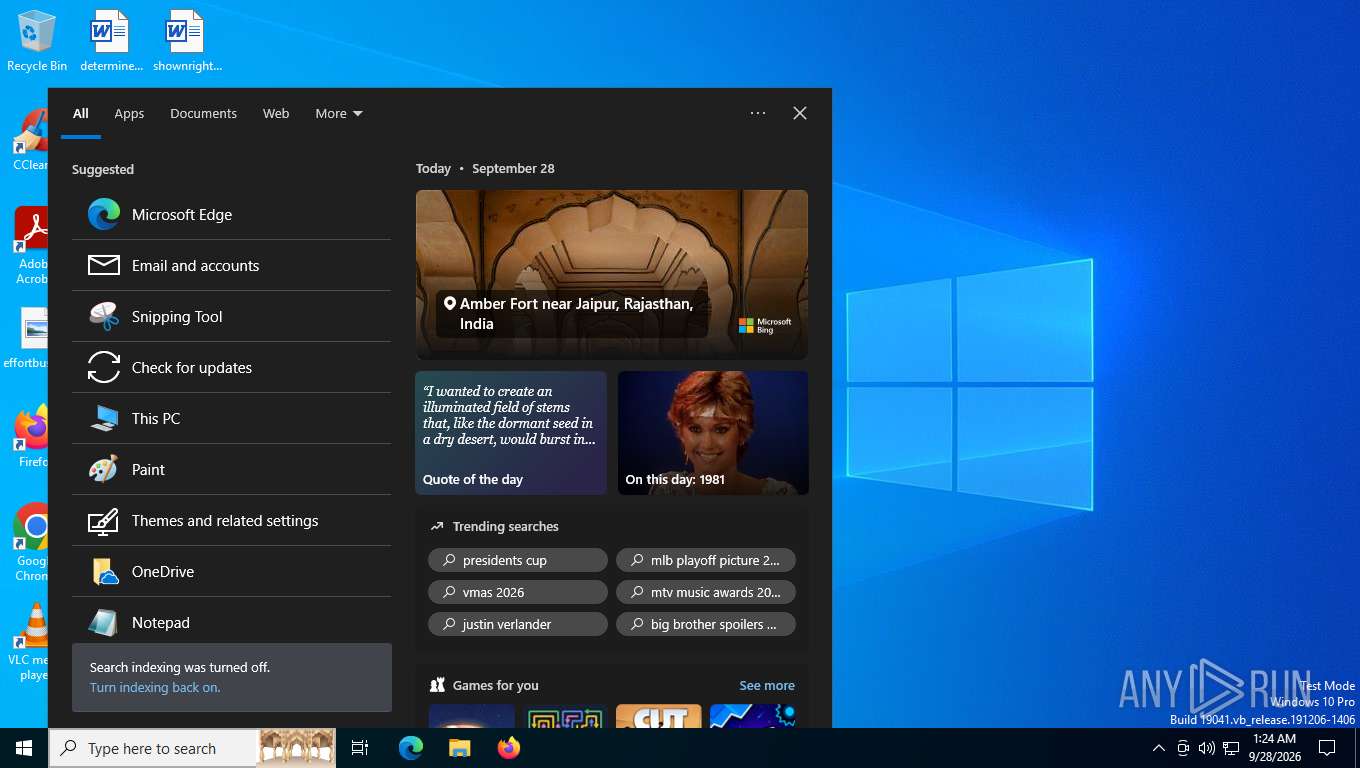This screenshot has width=1360, height=768.
Task: Open the Amber Fort Bing image card
Action: click(x=612, y=275)
